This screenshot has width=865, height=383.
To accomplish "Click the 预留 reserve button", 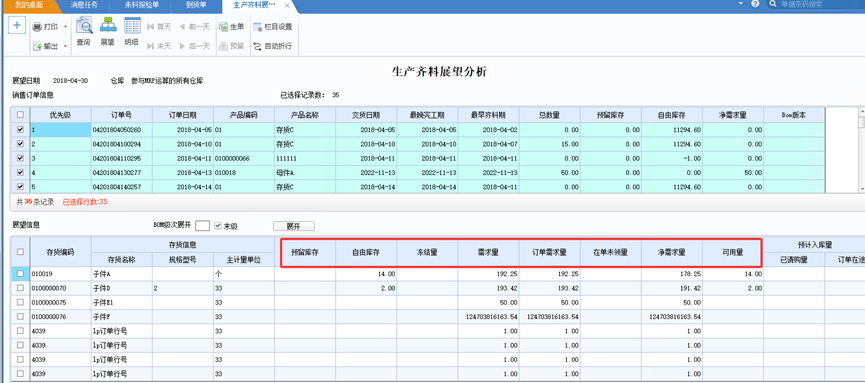I will 231,46.
